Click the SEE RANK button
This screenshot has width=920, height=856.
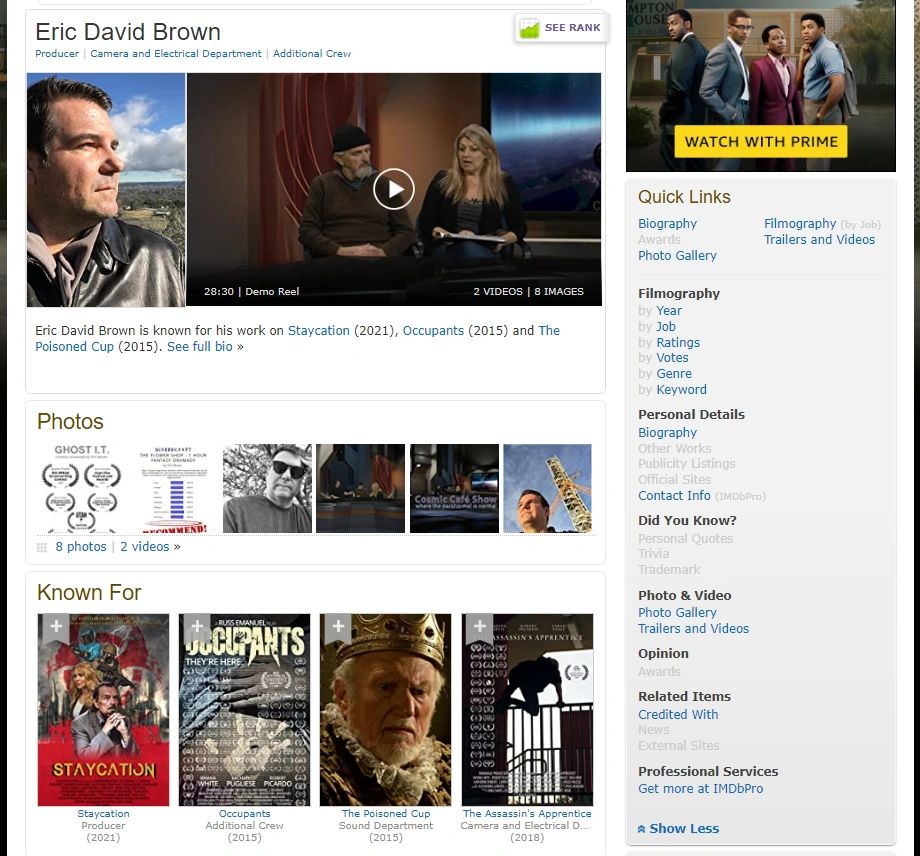pyautogui.click(x=562, y=28)
